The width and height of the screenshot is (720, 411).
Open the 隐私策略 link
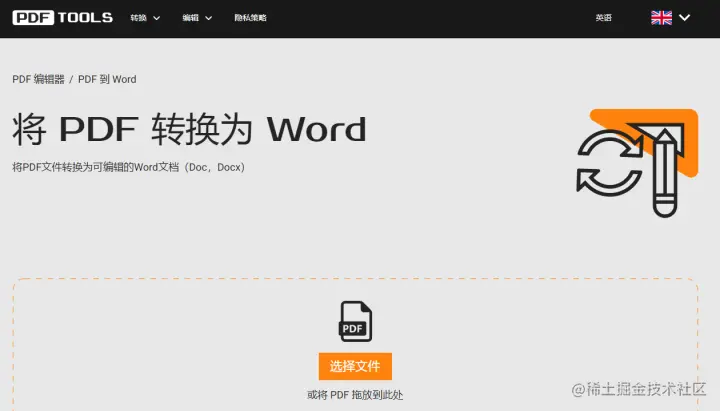click(250, 18)
